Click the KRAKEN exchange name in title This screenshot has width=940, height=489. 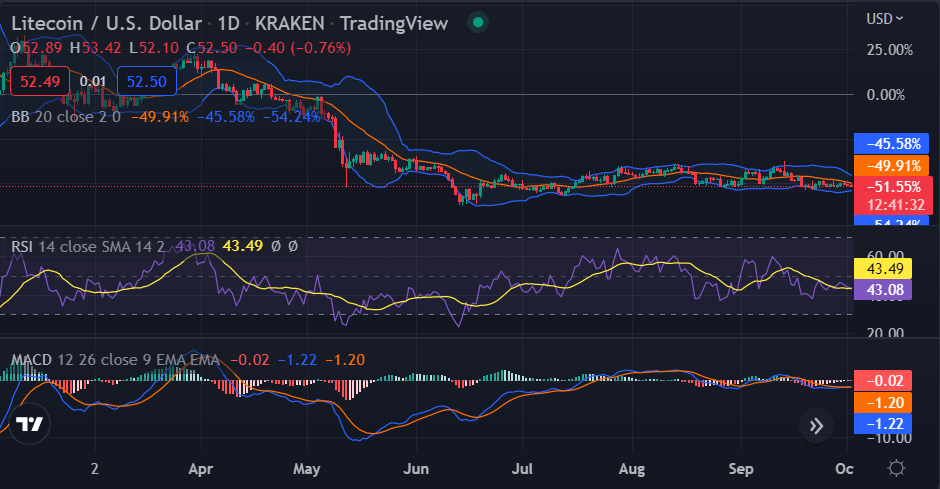(290, 23)
